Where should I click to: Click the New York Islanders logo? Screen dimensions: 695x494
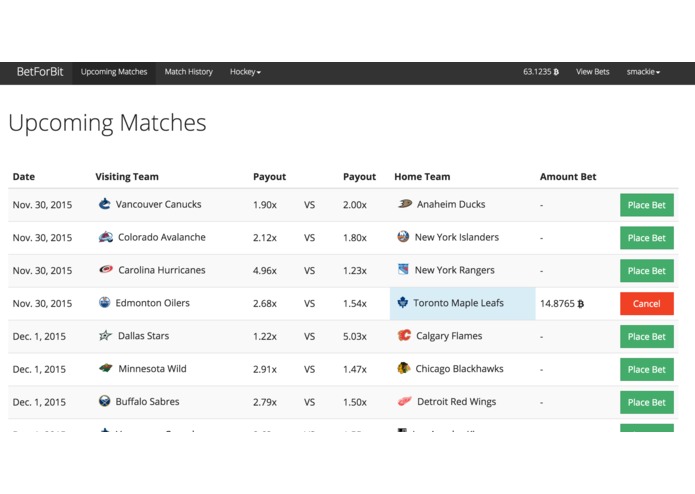point(403,237)
